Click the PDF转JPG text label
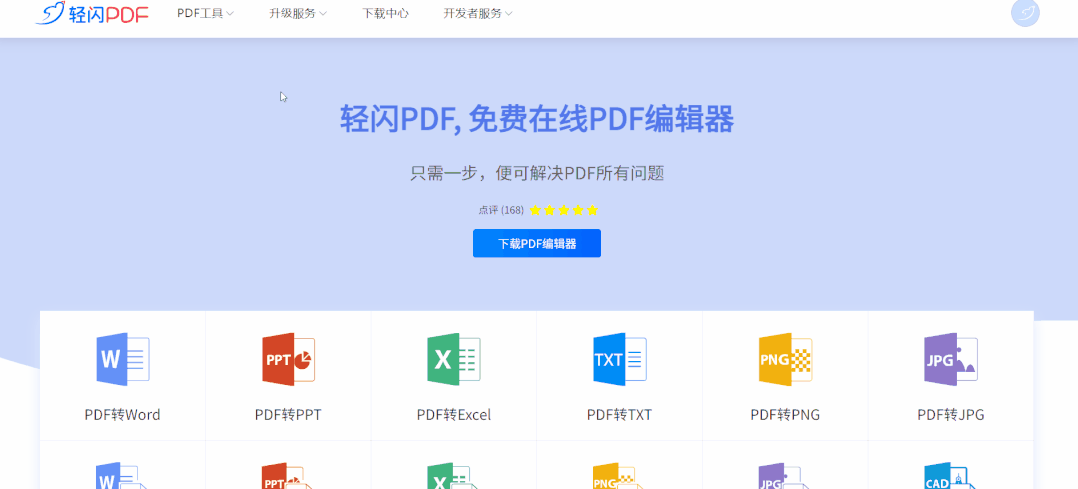 (951, 415)
